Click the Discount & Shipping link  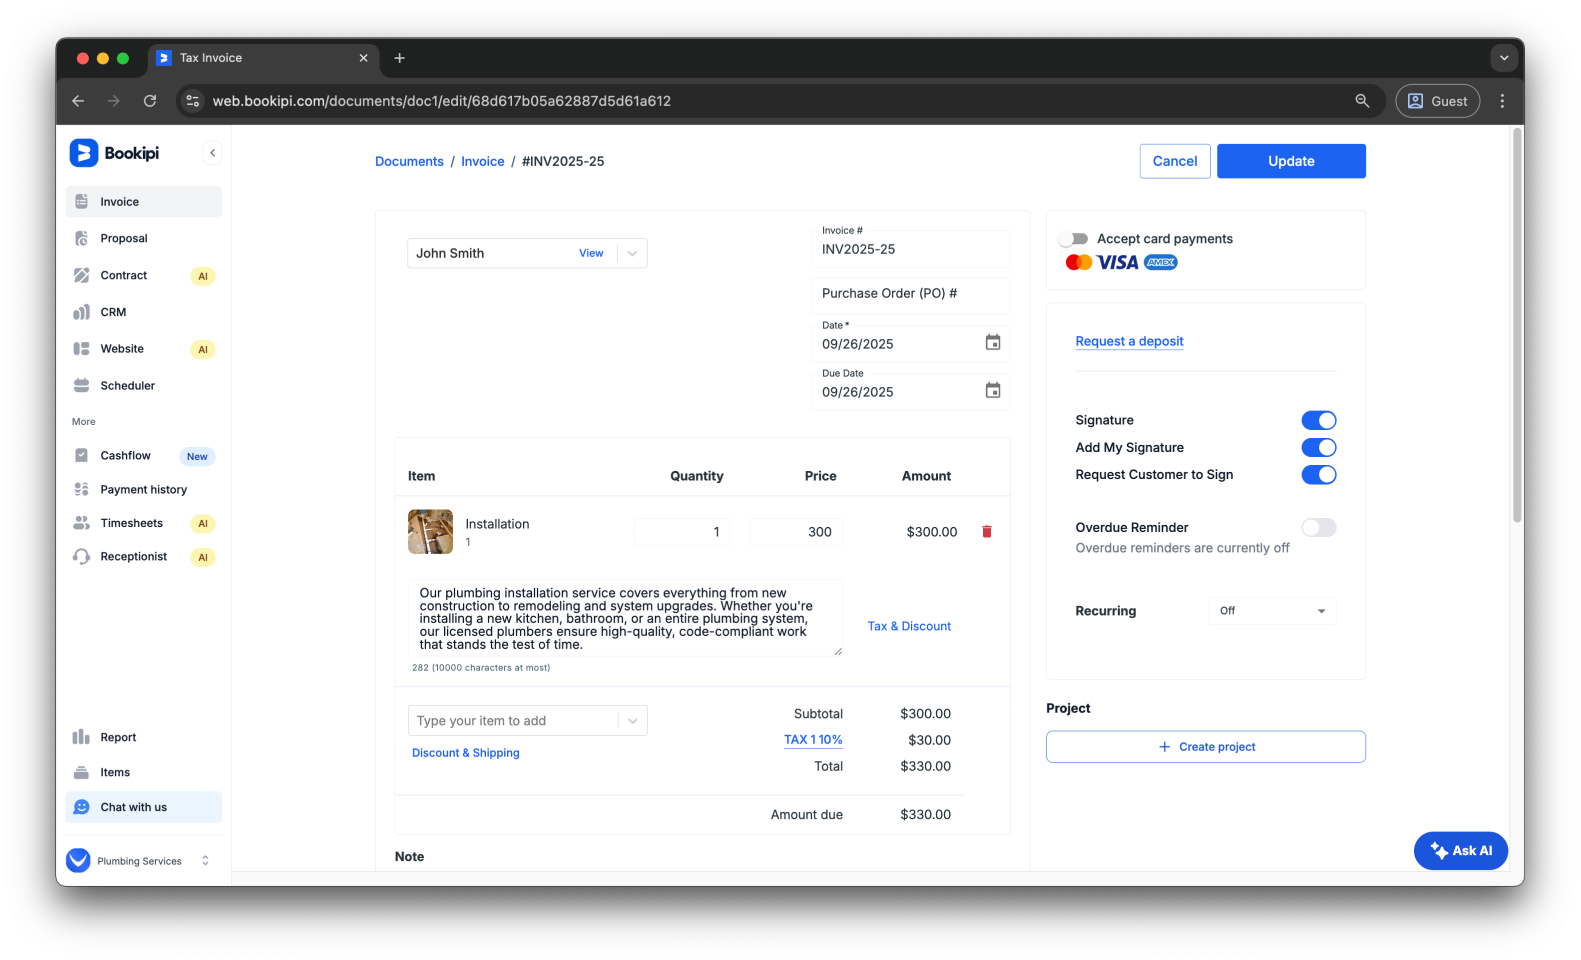pos(466,753)
